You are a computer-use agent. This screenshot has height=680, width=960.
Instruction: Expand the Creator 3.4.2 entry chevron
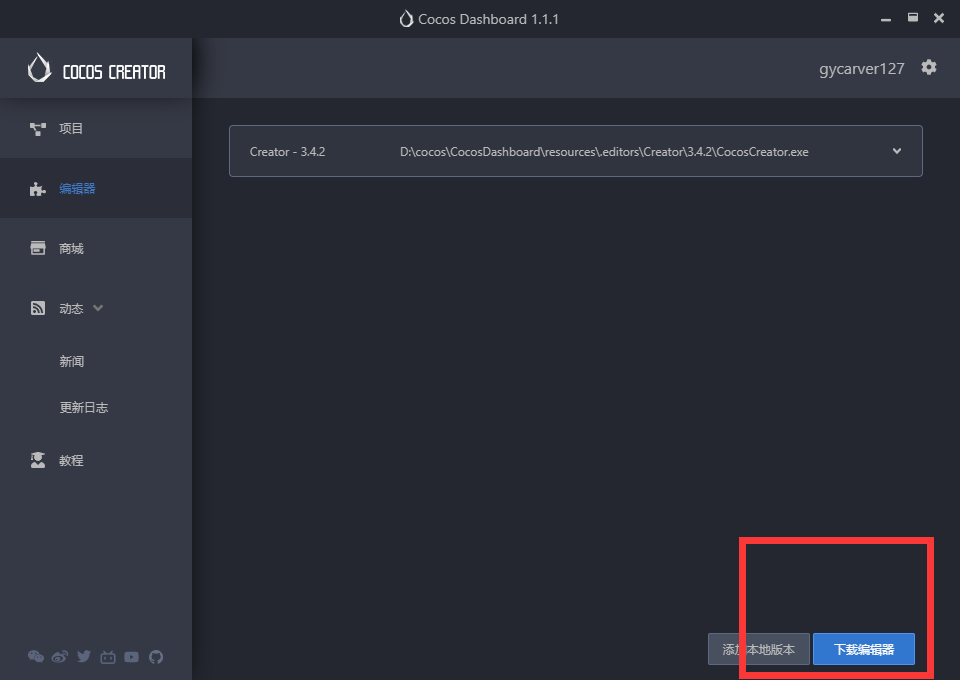pyautogui.click(x=897, y=151)
